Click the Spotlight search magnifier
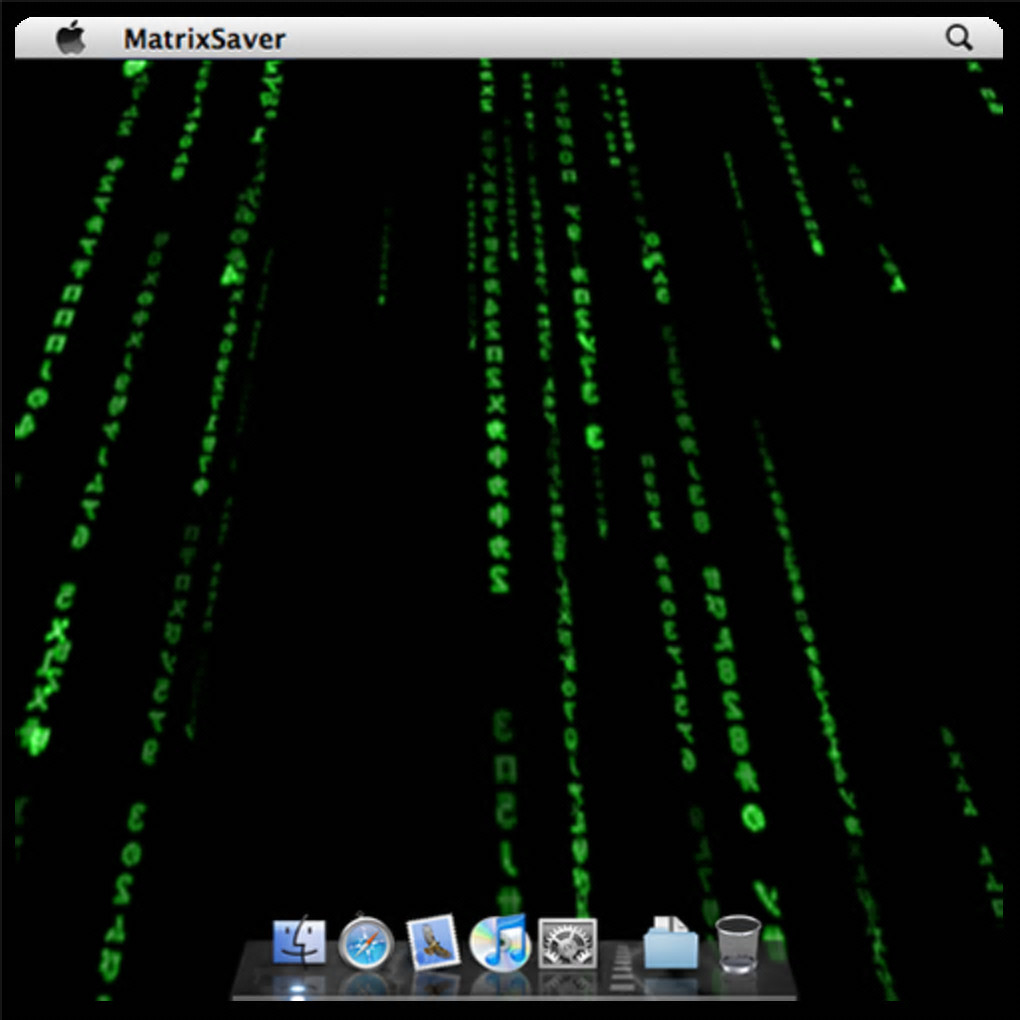 pyautogui.click(x=959, y=38)
